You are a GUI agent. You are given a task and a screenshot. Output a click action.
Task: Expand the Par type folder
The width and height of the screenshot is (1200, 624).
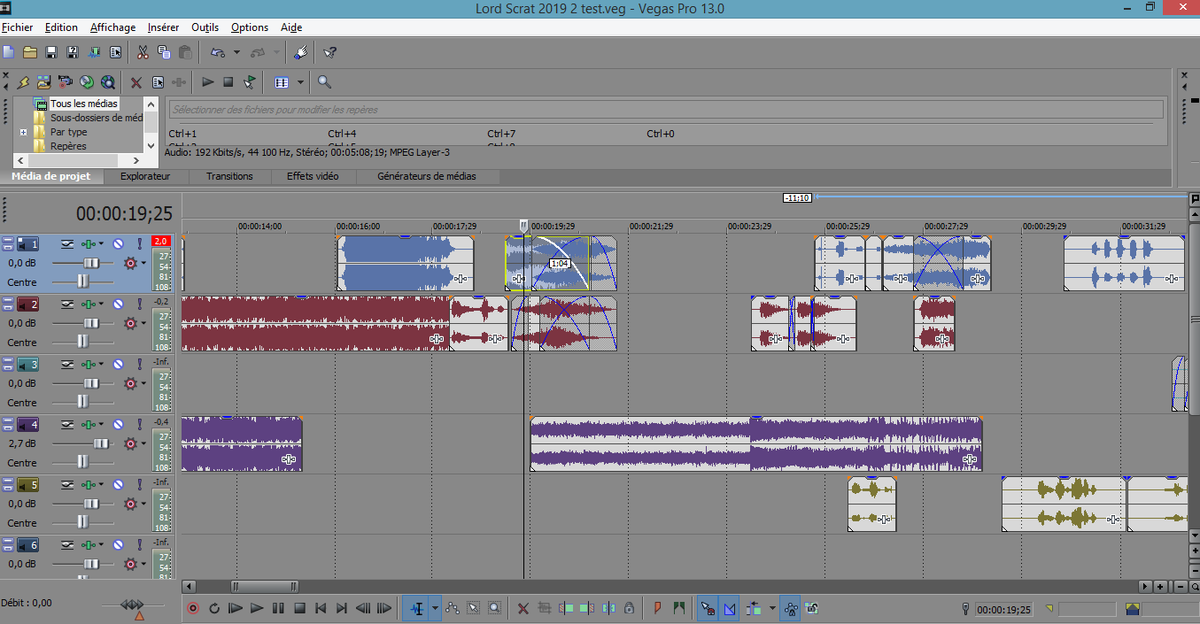point(23,132)
